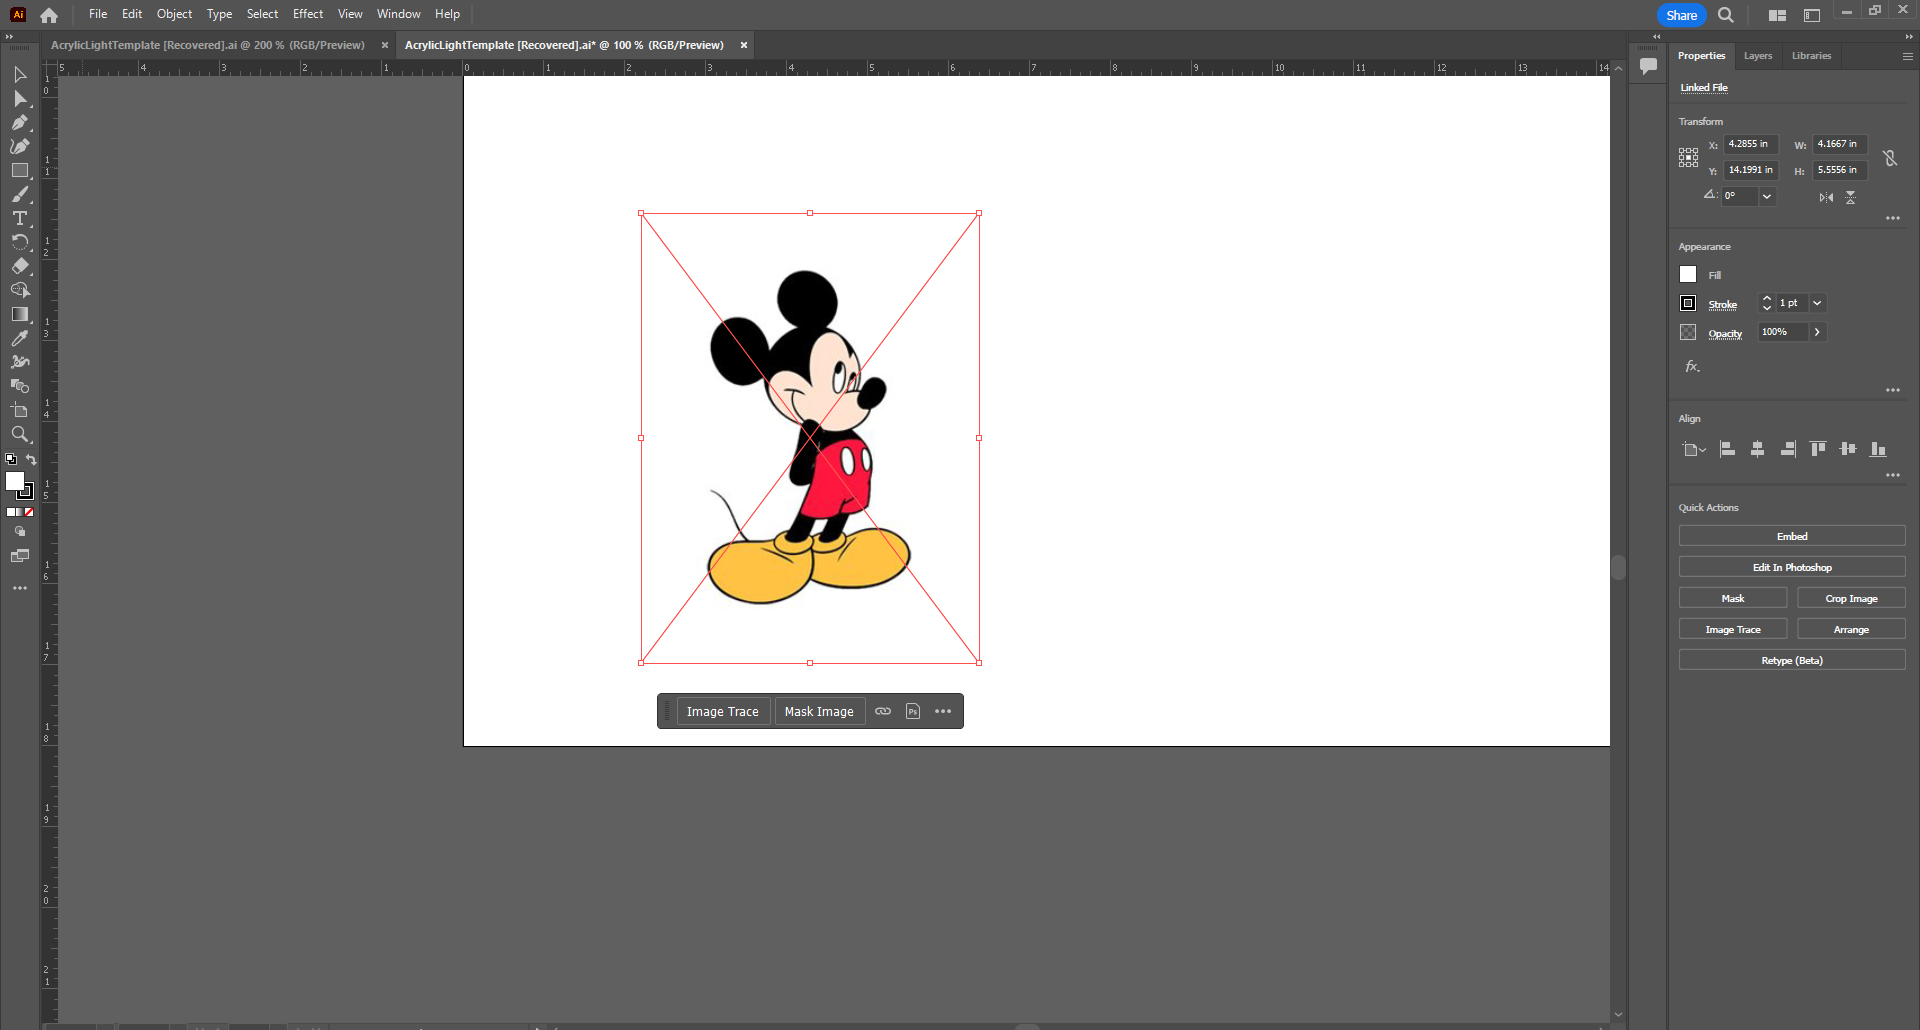Change the screen mode
The image size is (1920, 1030).
click(20, 556)
